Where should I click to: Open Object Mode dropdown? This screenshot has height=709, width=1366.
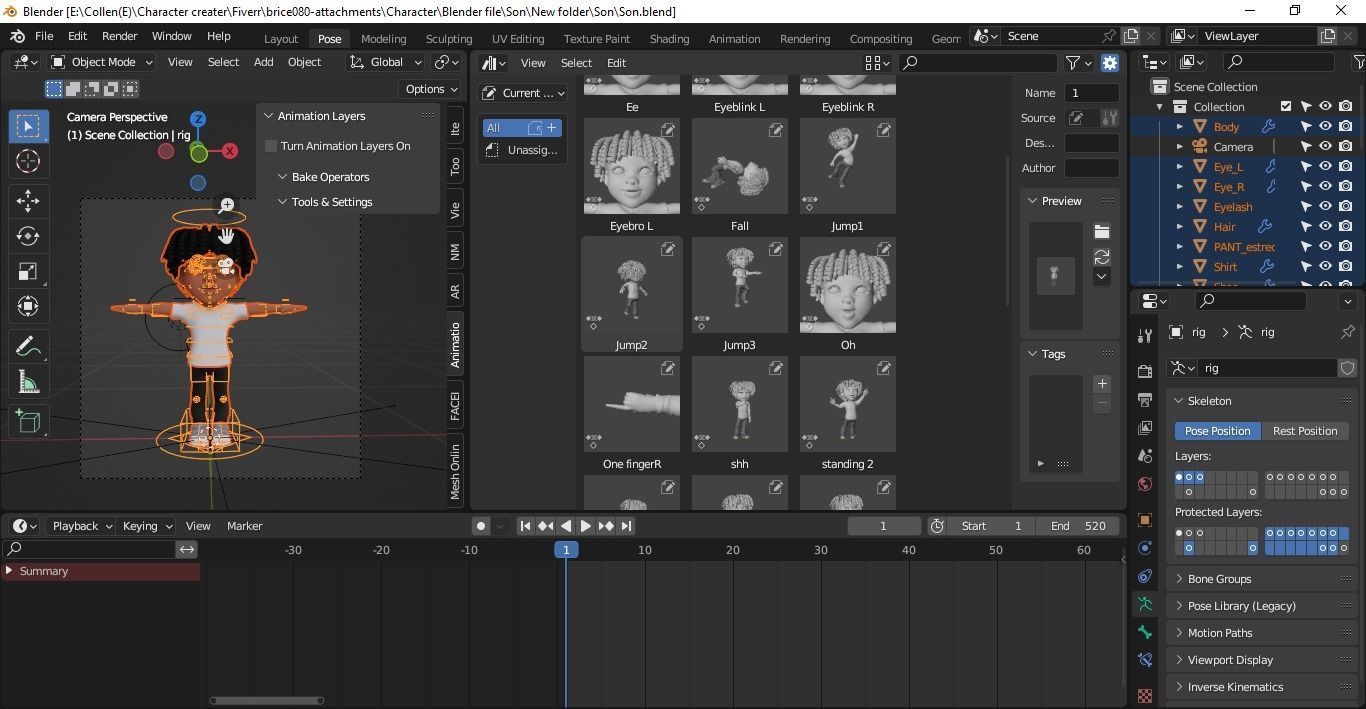click(102, 62)
